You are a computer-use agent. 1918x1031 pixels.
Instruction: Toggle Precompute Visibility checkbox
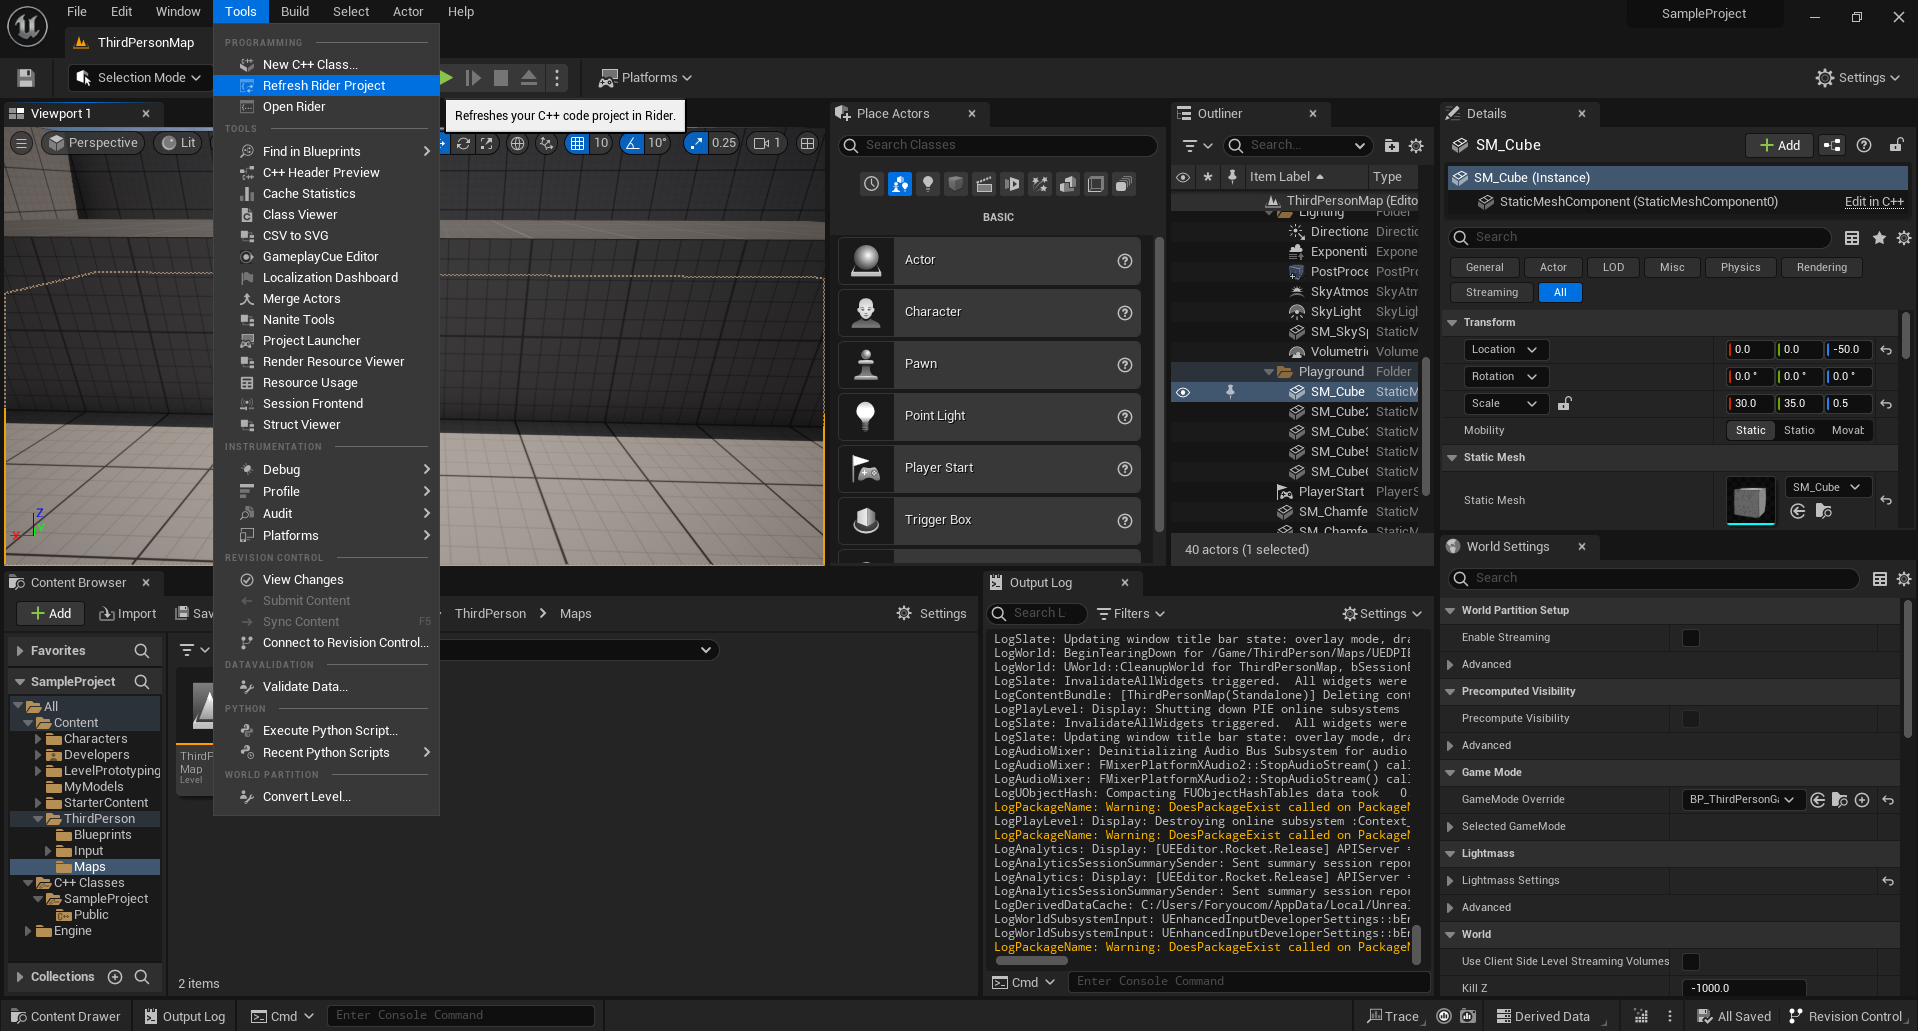[1691, 719]
